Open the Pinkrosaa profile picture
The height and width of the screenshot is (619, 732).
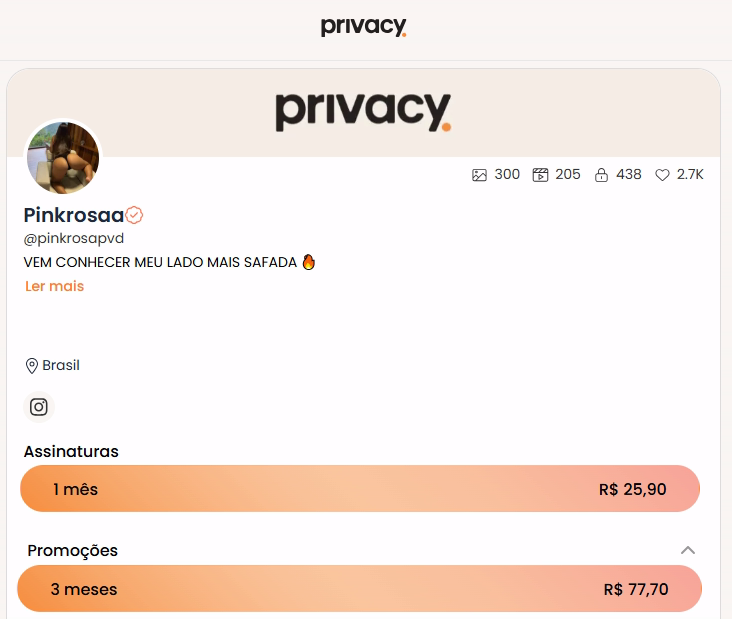point(63,158)
